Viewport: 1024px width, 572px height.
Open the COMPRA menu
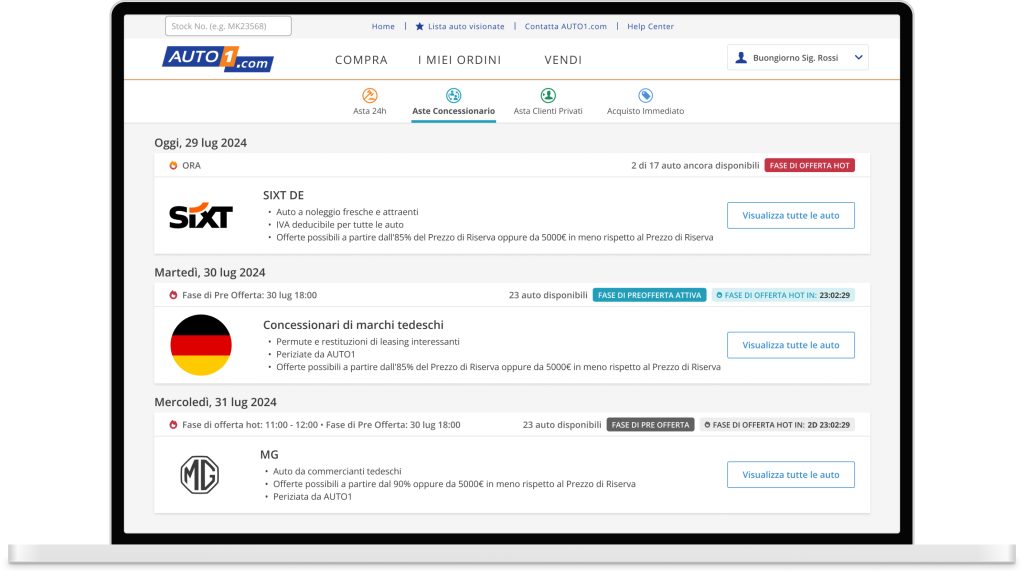[361, 60]
